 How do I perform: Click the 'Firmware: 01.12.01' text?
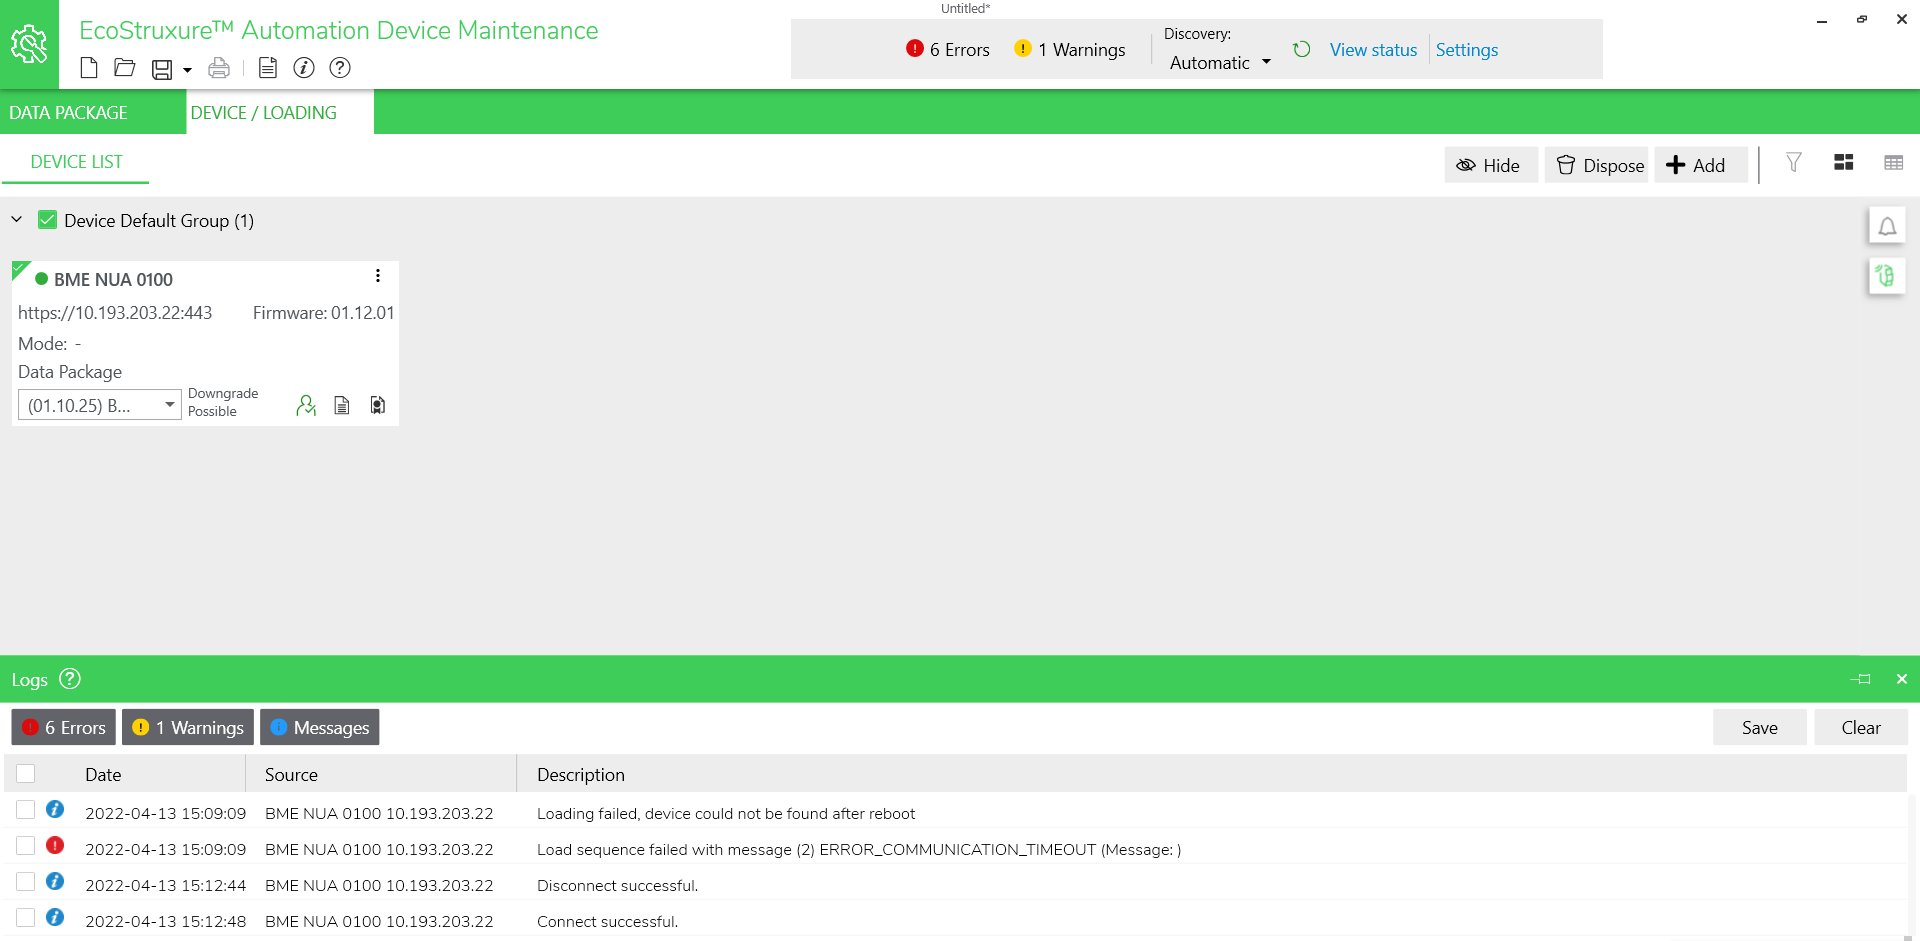click(323, 313)
